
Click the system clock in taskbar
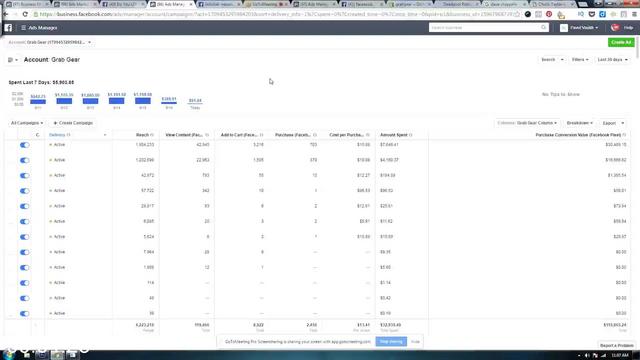[x=620, y=356]
